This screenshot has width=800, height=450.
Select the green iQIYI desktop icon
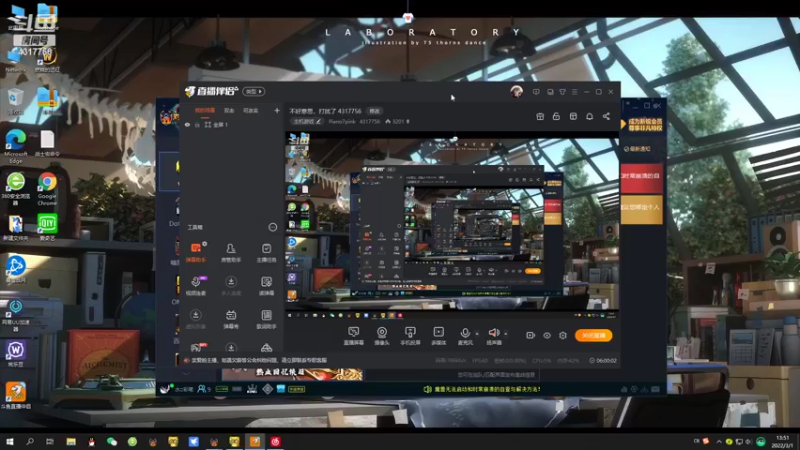[47, 227]
